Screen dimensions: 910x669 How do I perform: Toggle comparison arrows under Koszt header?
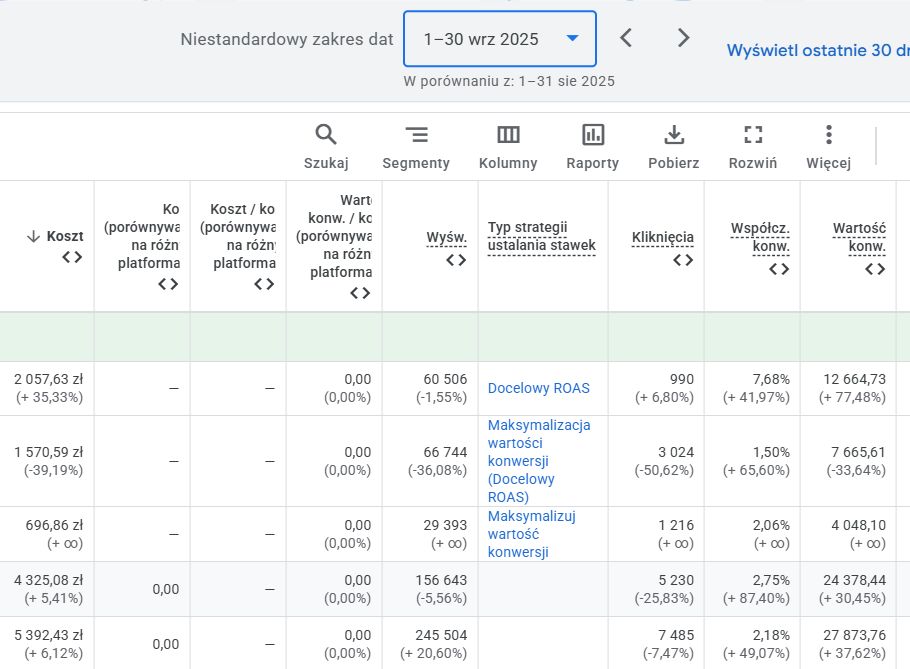[x=72, y=257]
